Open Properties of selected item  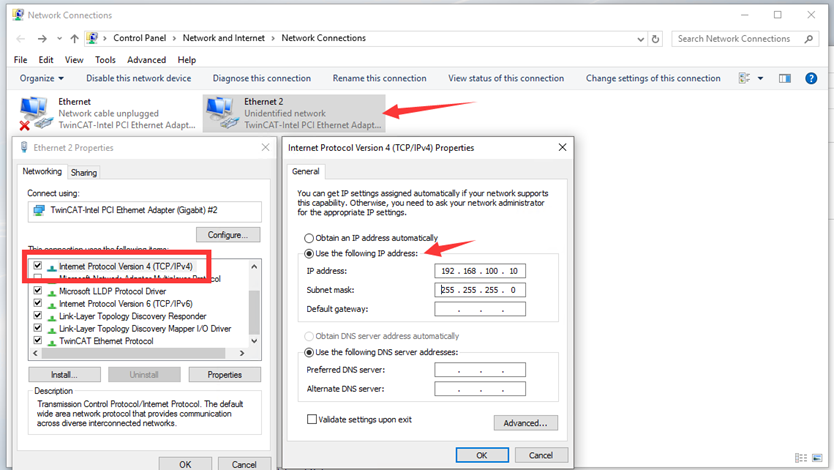224,375
